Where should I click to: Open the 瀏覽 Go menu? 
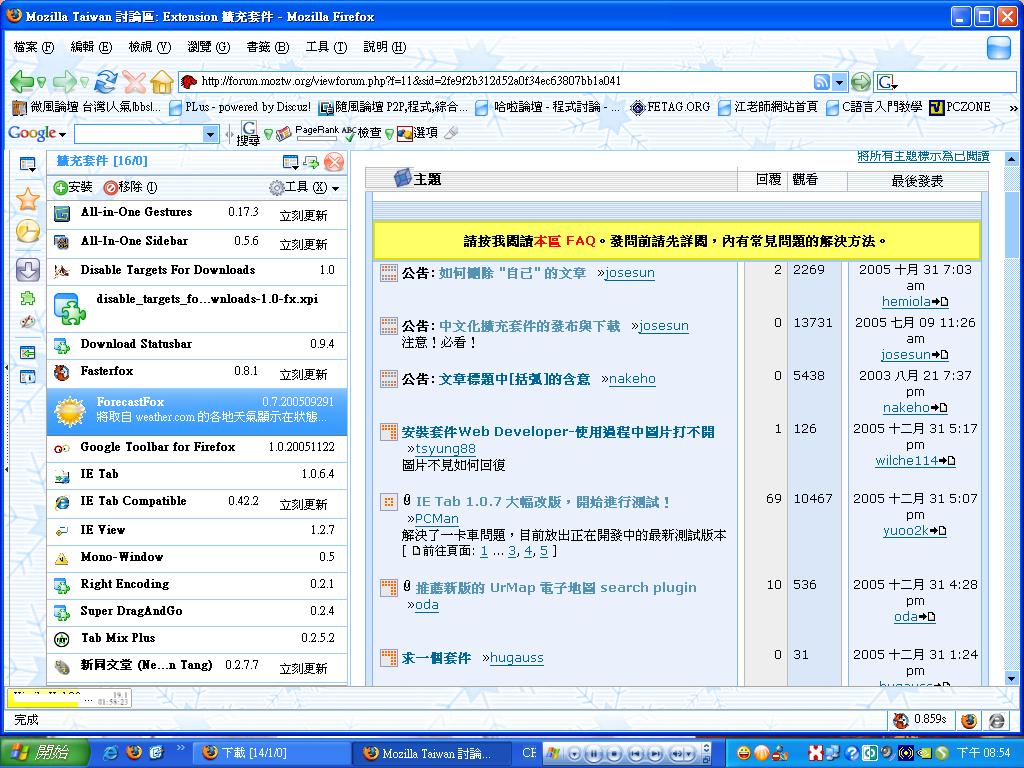coord(208,47)
